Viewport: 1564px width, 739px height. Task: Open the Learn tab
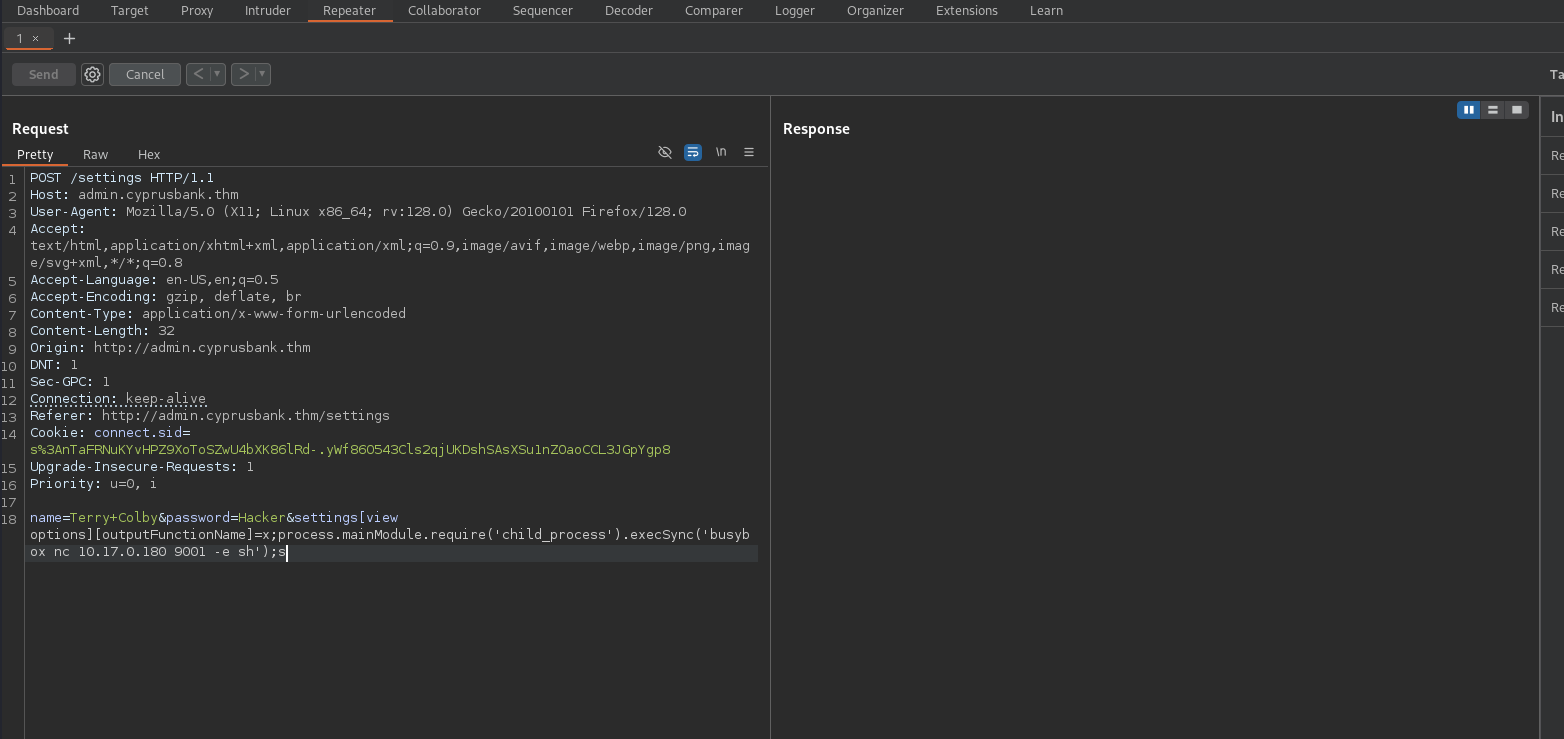1046,10
